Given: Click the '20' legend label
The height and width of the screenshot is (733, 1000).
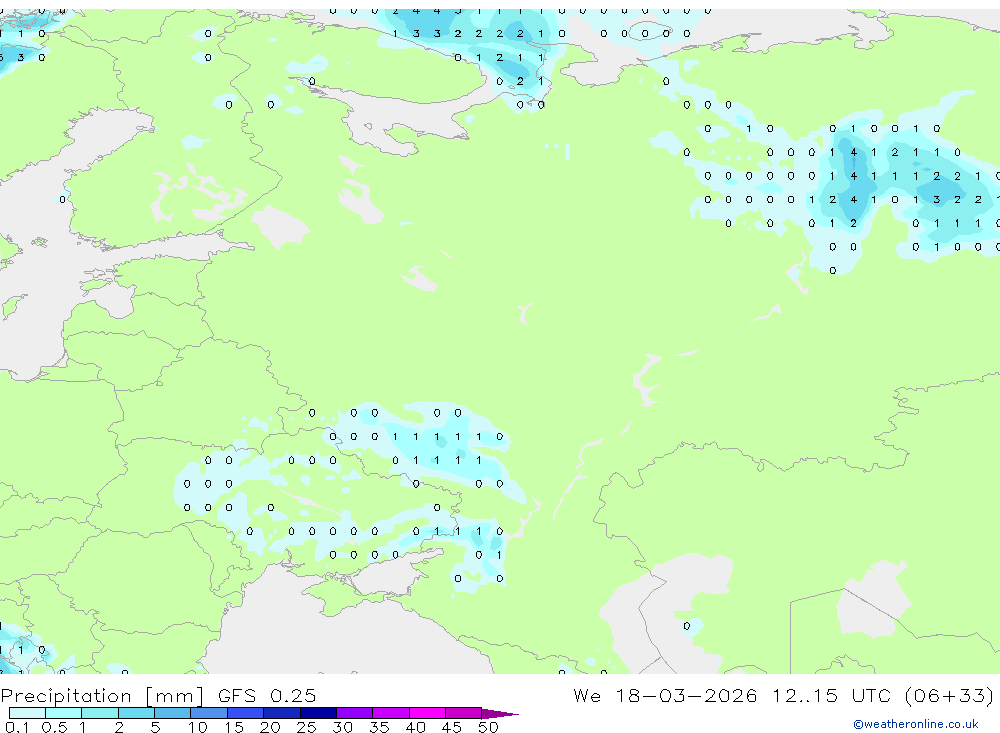Looking at the screenshot, I should click(270, 727).
